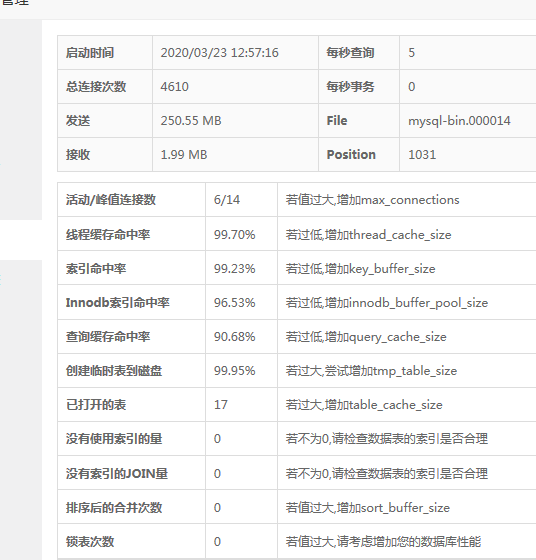Click the value 90.68%
Viewport: 536px width, 560px height.
[x=235, y=337]
